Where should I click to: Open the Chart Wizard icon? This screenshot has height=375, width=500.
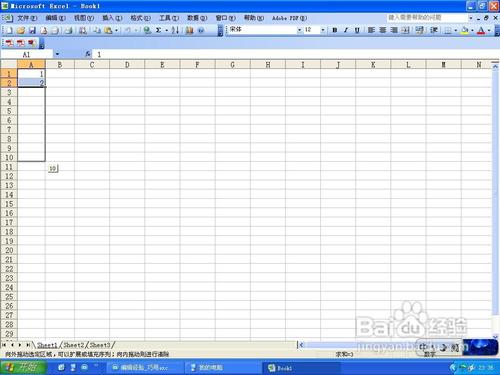[189, 30]
